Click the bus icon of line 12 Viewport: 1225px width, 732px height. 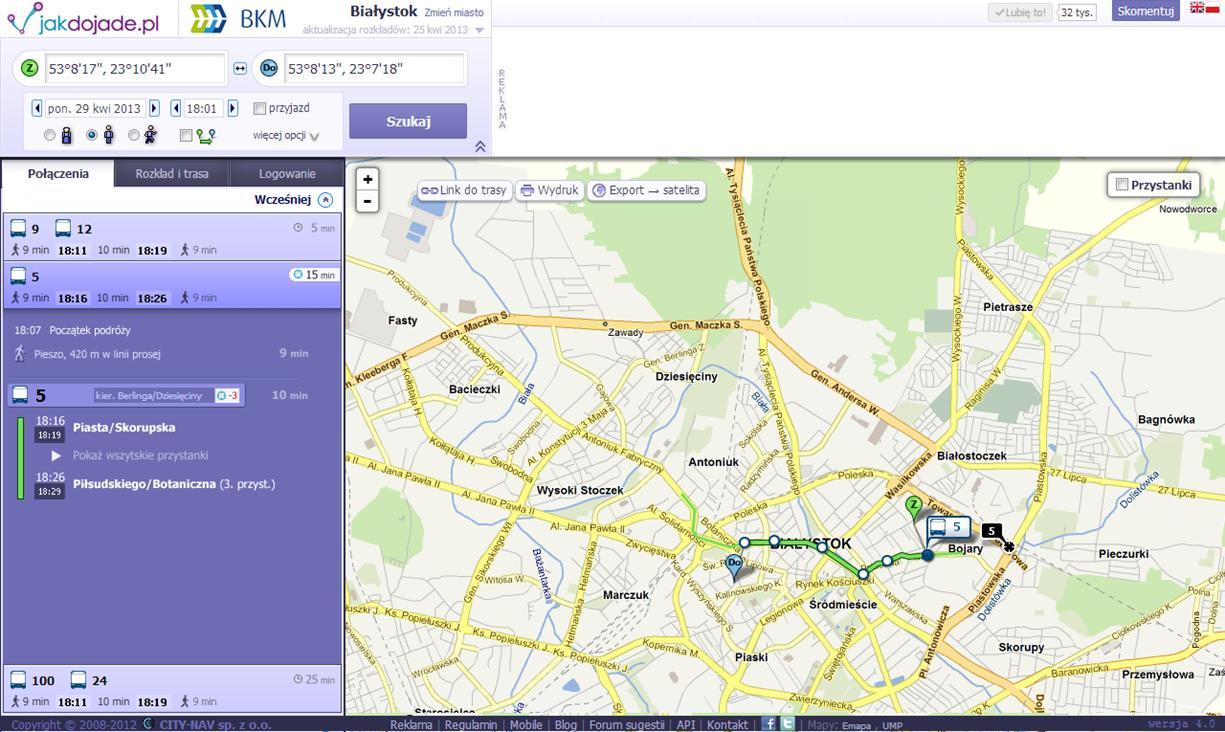click(x=63, y=228)
